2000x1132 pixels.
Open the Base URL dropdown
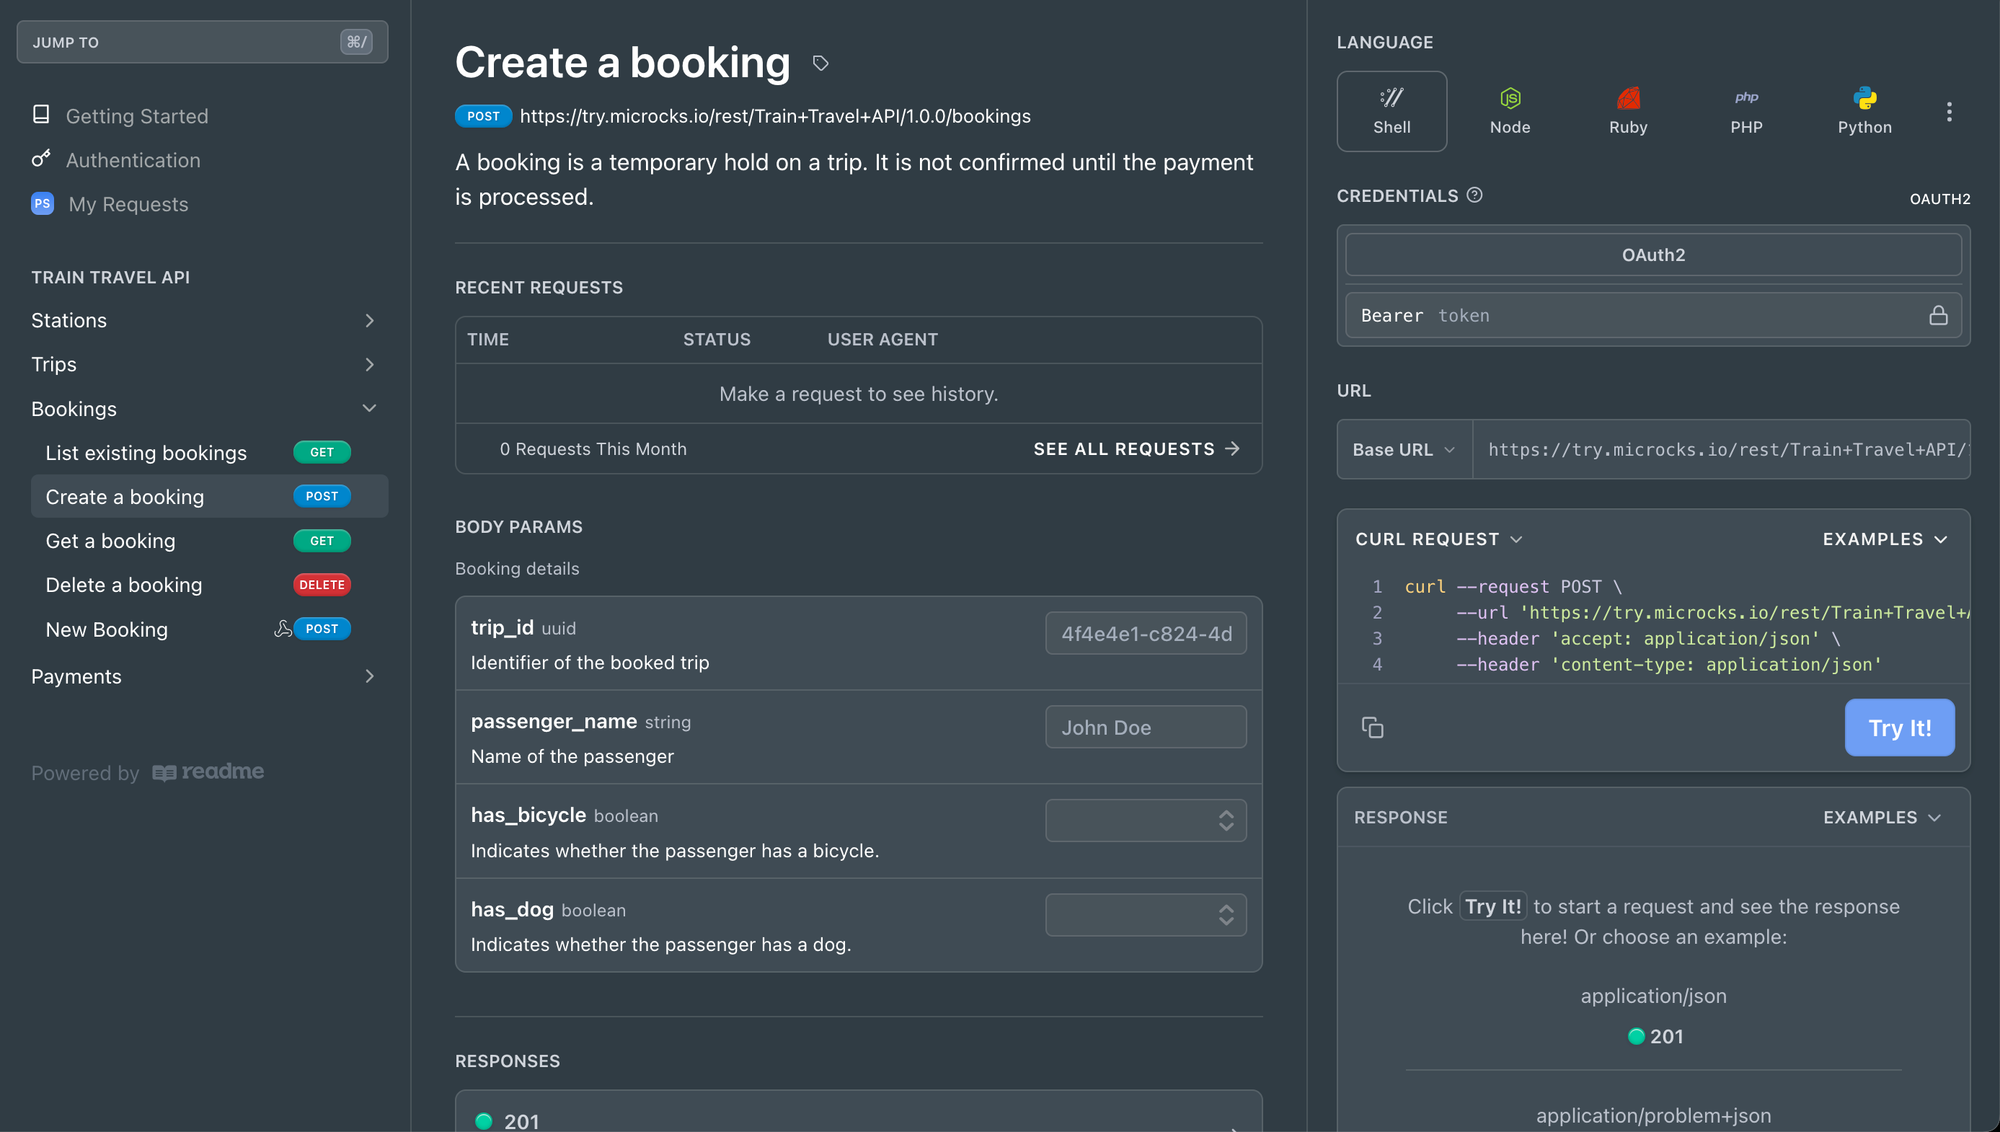click(1403, 450)
